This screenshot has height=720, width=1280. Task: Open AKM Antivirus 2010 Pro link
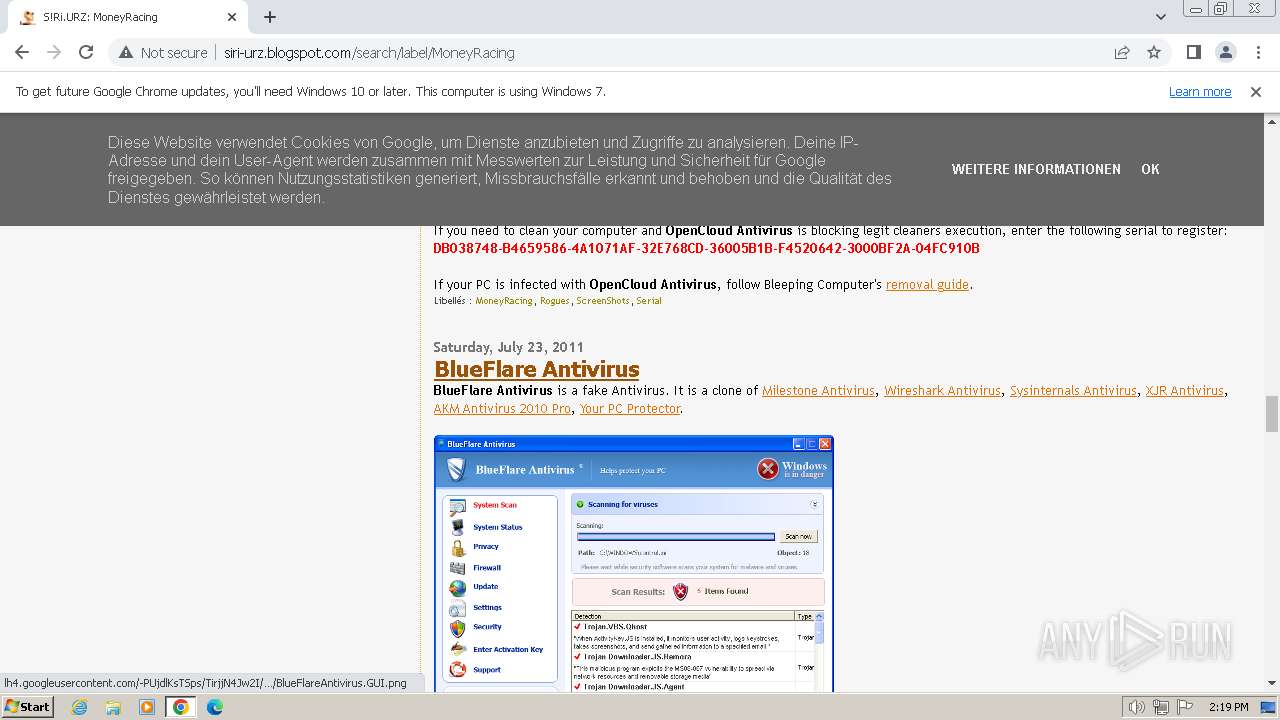click(502, 409)
